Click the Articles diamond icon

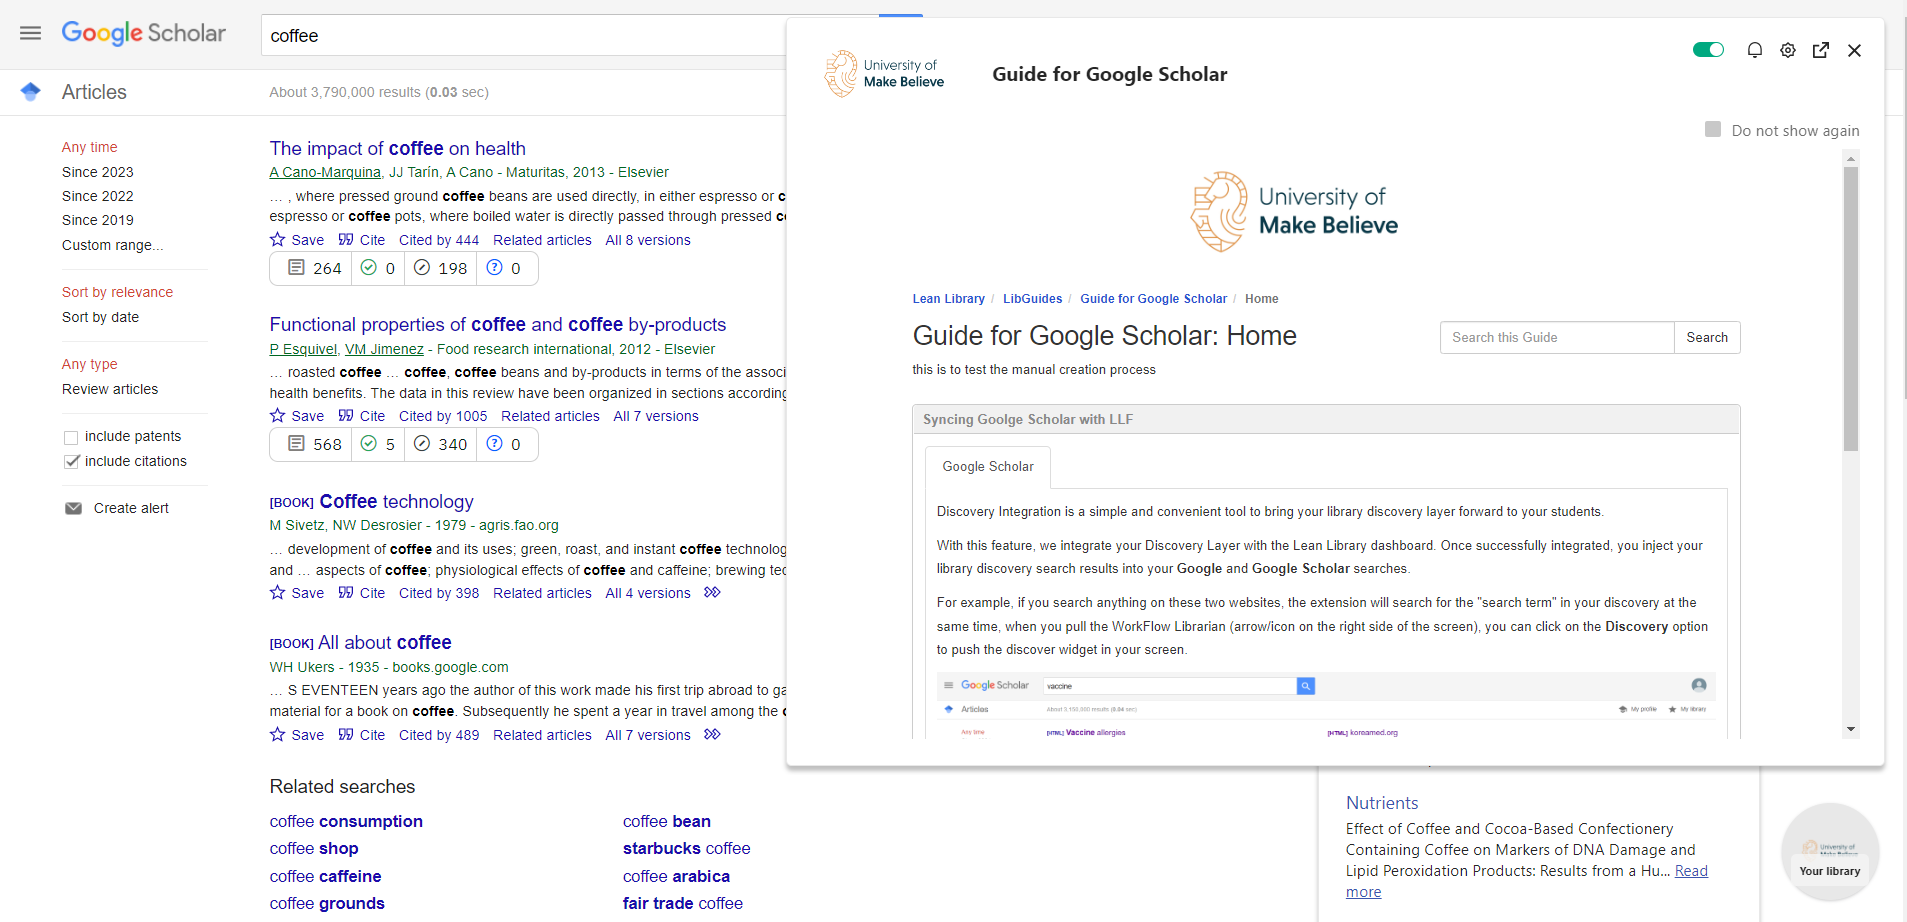point(31,92)
